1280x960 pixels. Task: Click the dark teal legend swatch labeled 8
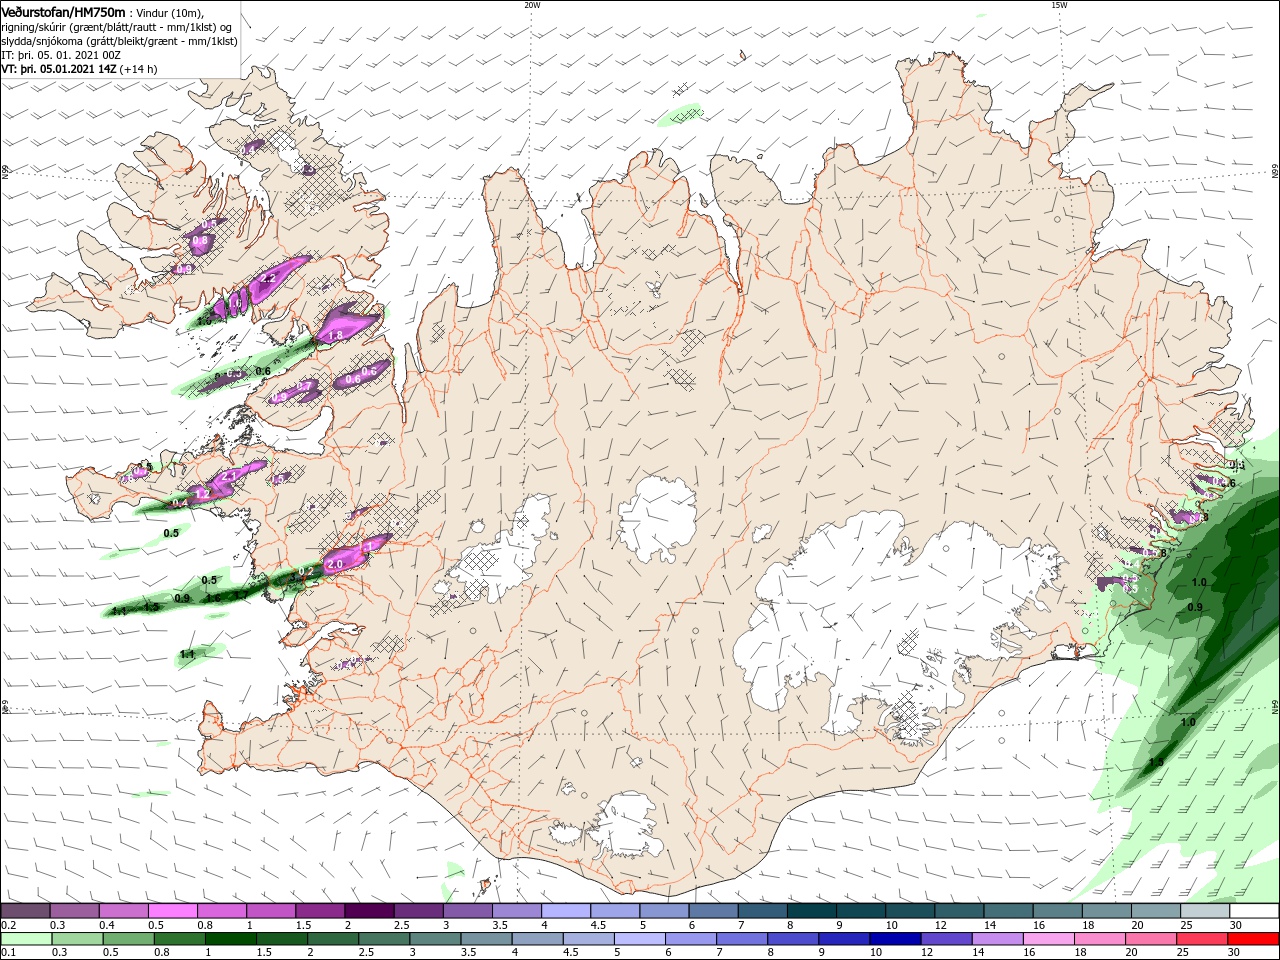811,911
